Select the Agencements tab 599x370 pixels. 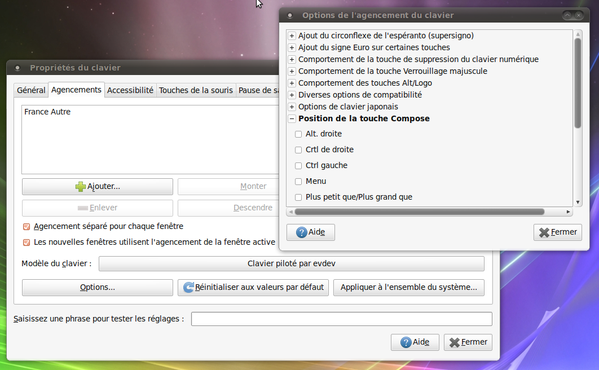[76, 90]
